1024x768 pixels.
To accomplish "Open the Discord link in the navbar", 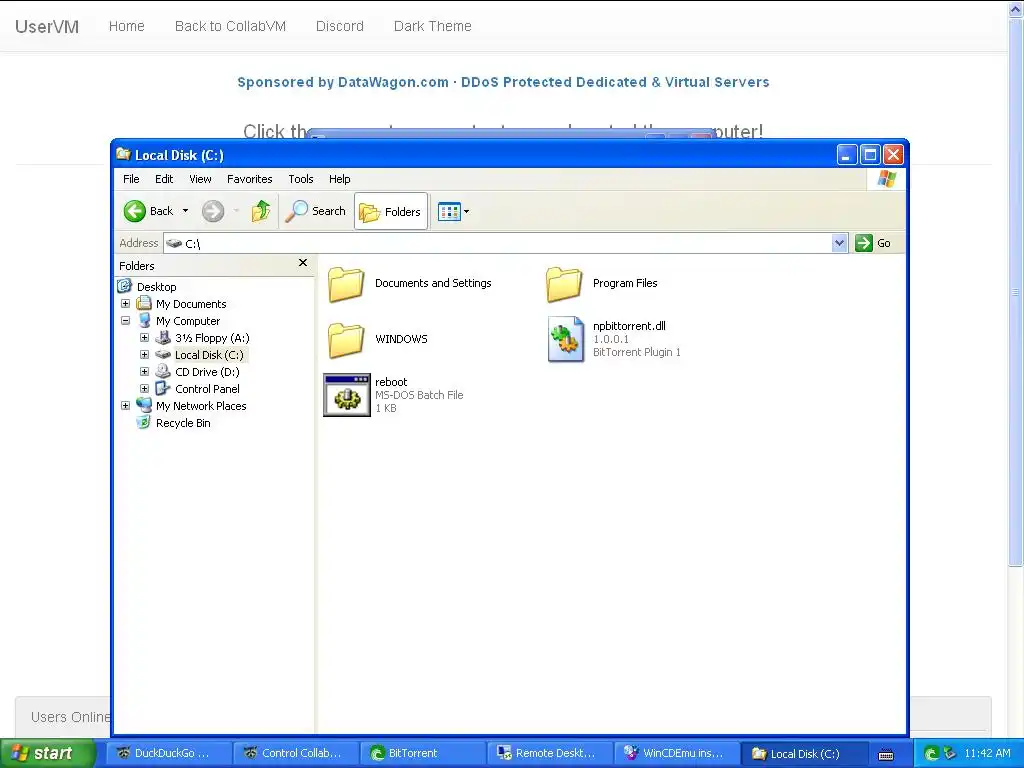I will tap(340, 26).
